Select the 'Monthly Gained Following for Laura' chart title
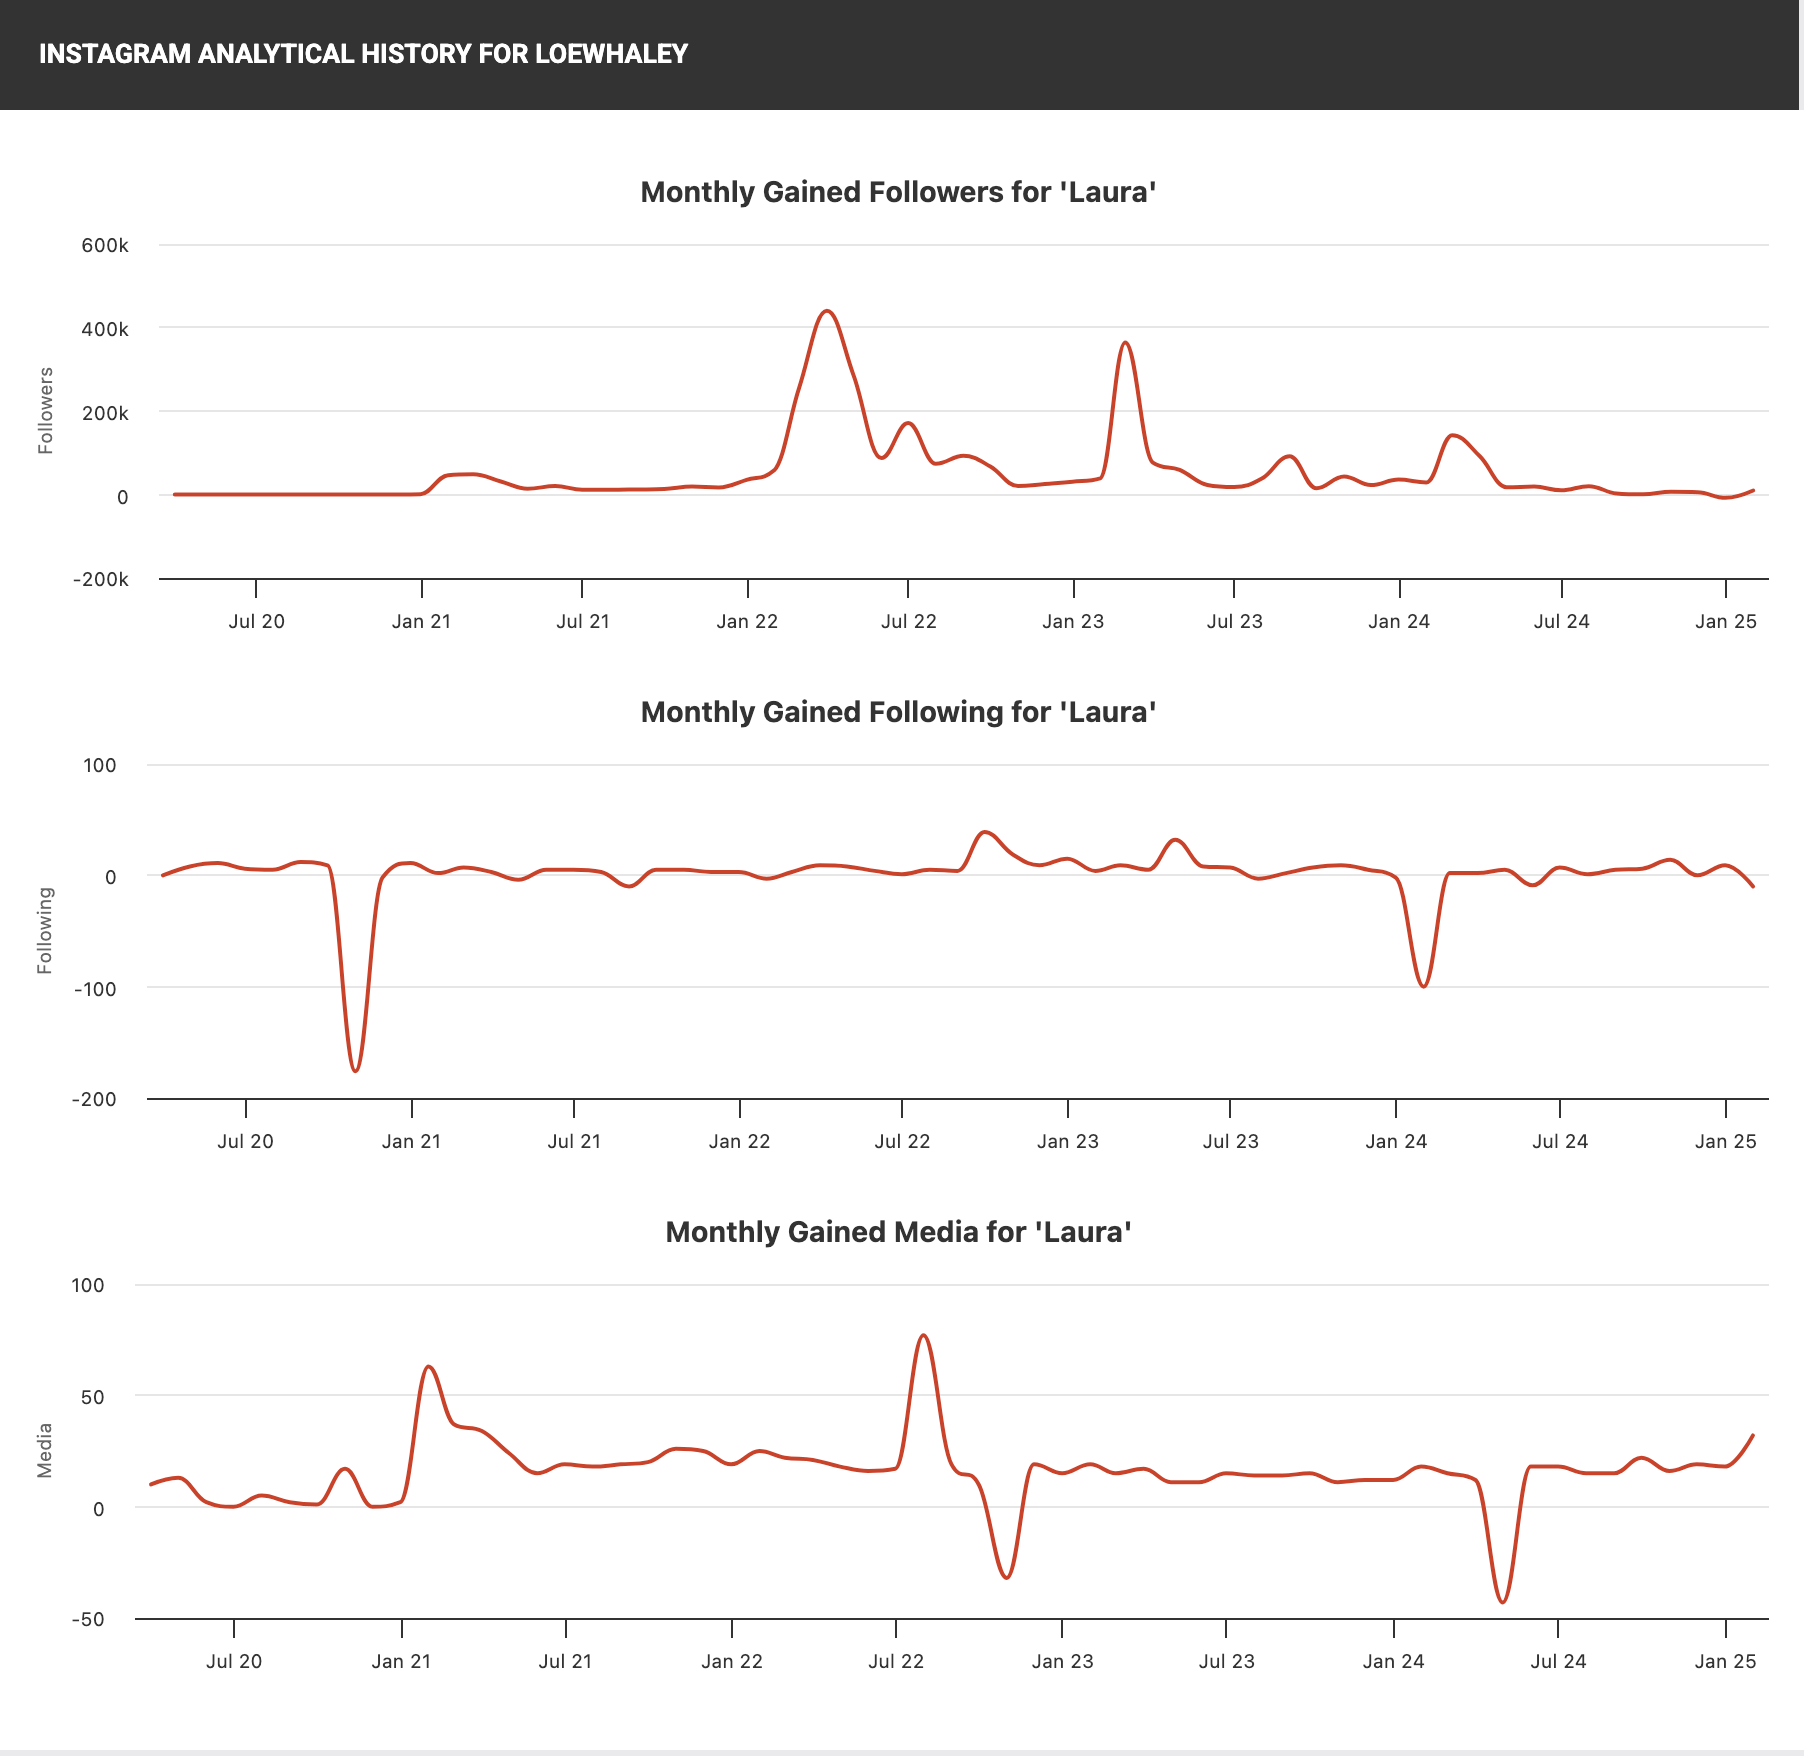 (898, 712)
